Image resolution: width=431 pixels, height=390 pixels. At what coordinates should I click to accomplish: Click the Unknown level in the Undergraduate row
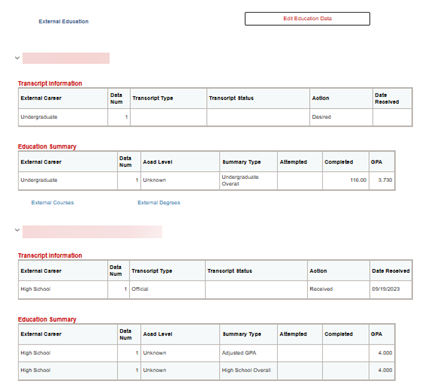[x=154, y=180]
